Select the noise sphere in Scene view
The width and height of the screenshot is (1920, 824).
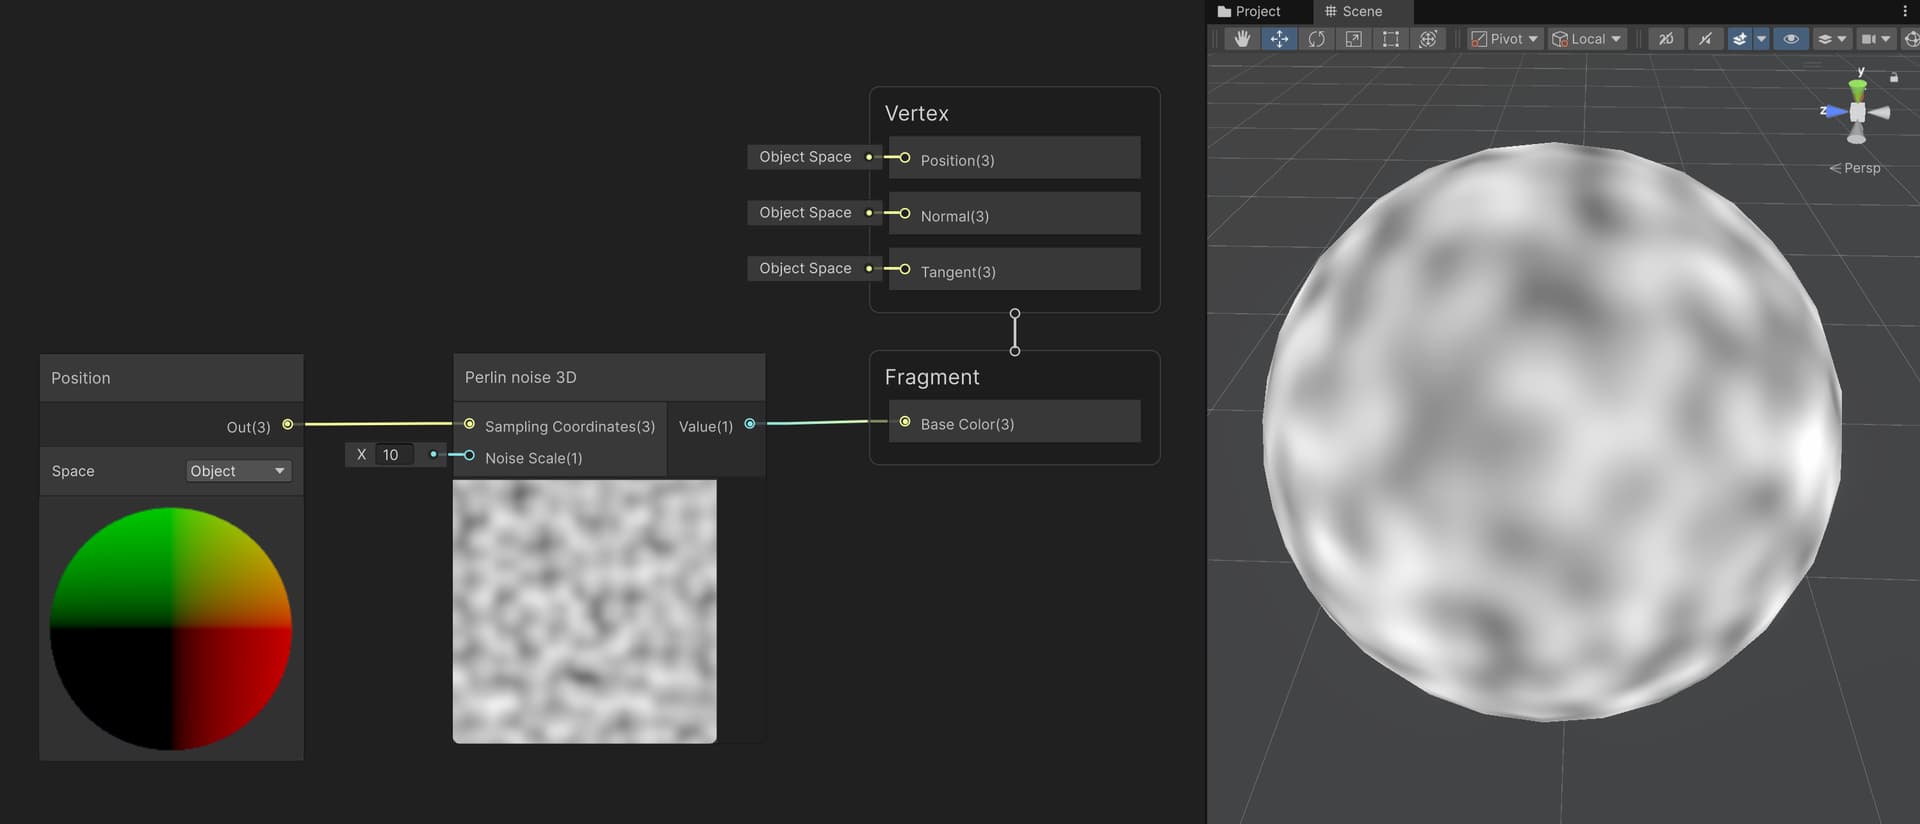coord(1552,431)
